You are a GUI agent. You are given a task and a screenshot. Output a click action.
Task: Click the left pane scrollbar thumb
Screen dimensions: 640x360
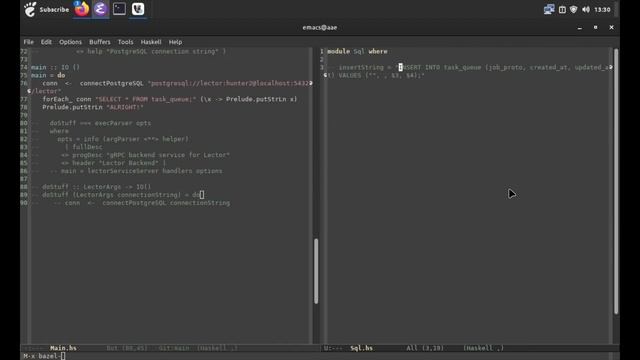(x=316, y=271)
